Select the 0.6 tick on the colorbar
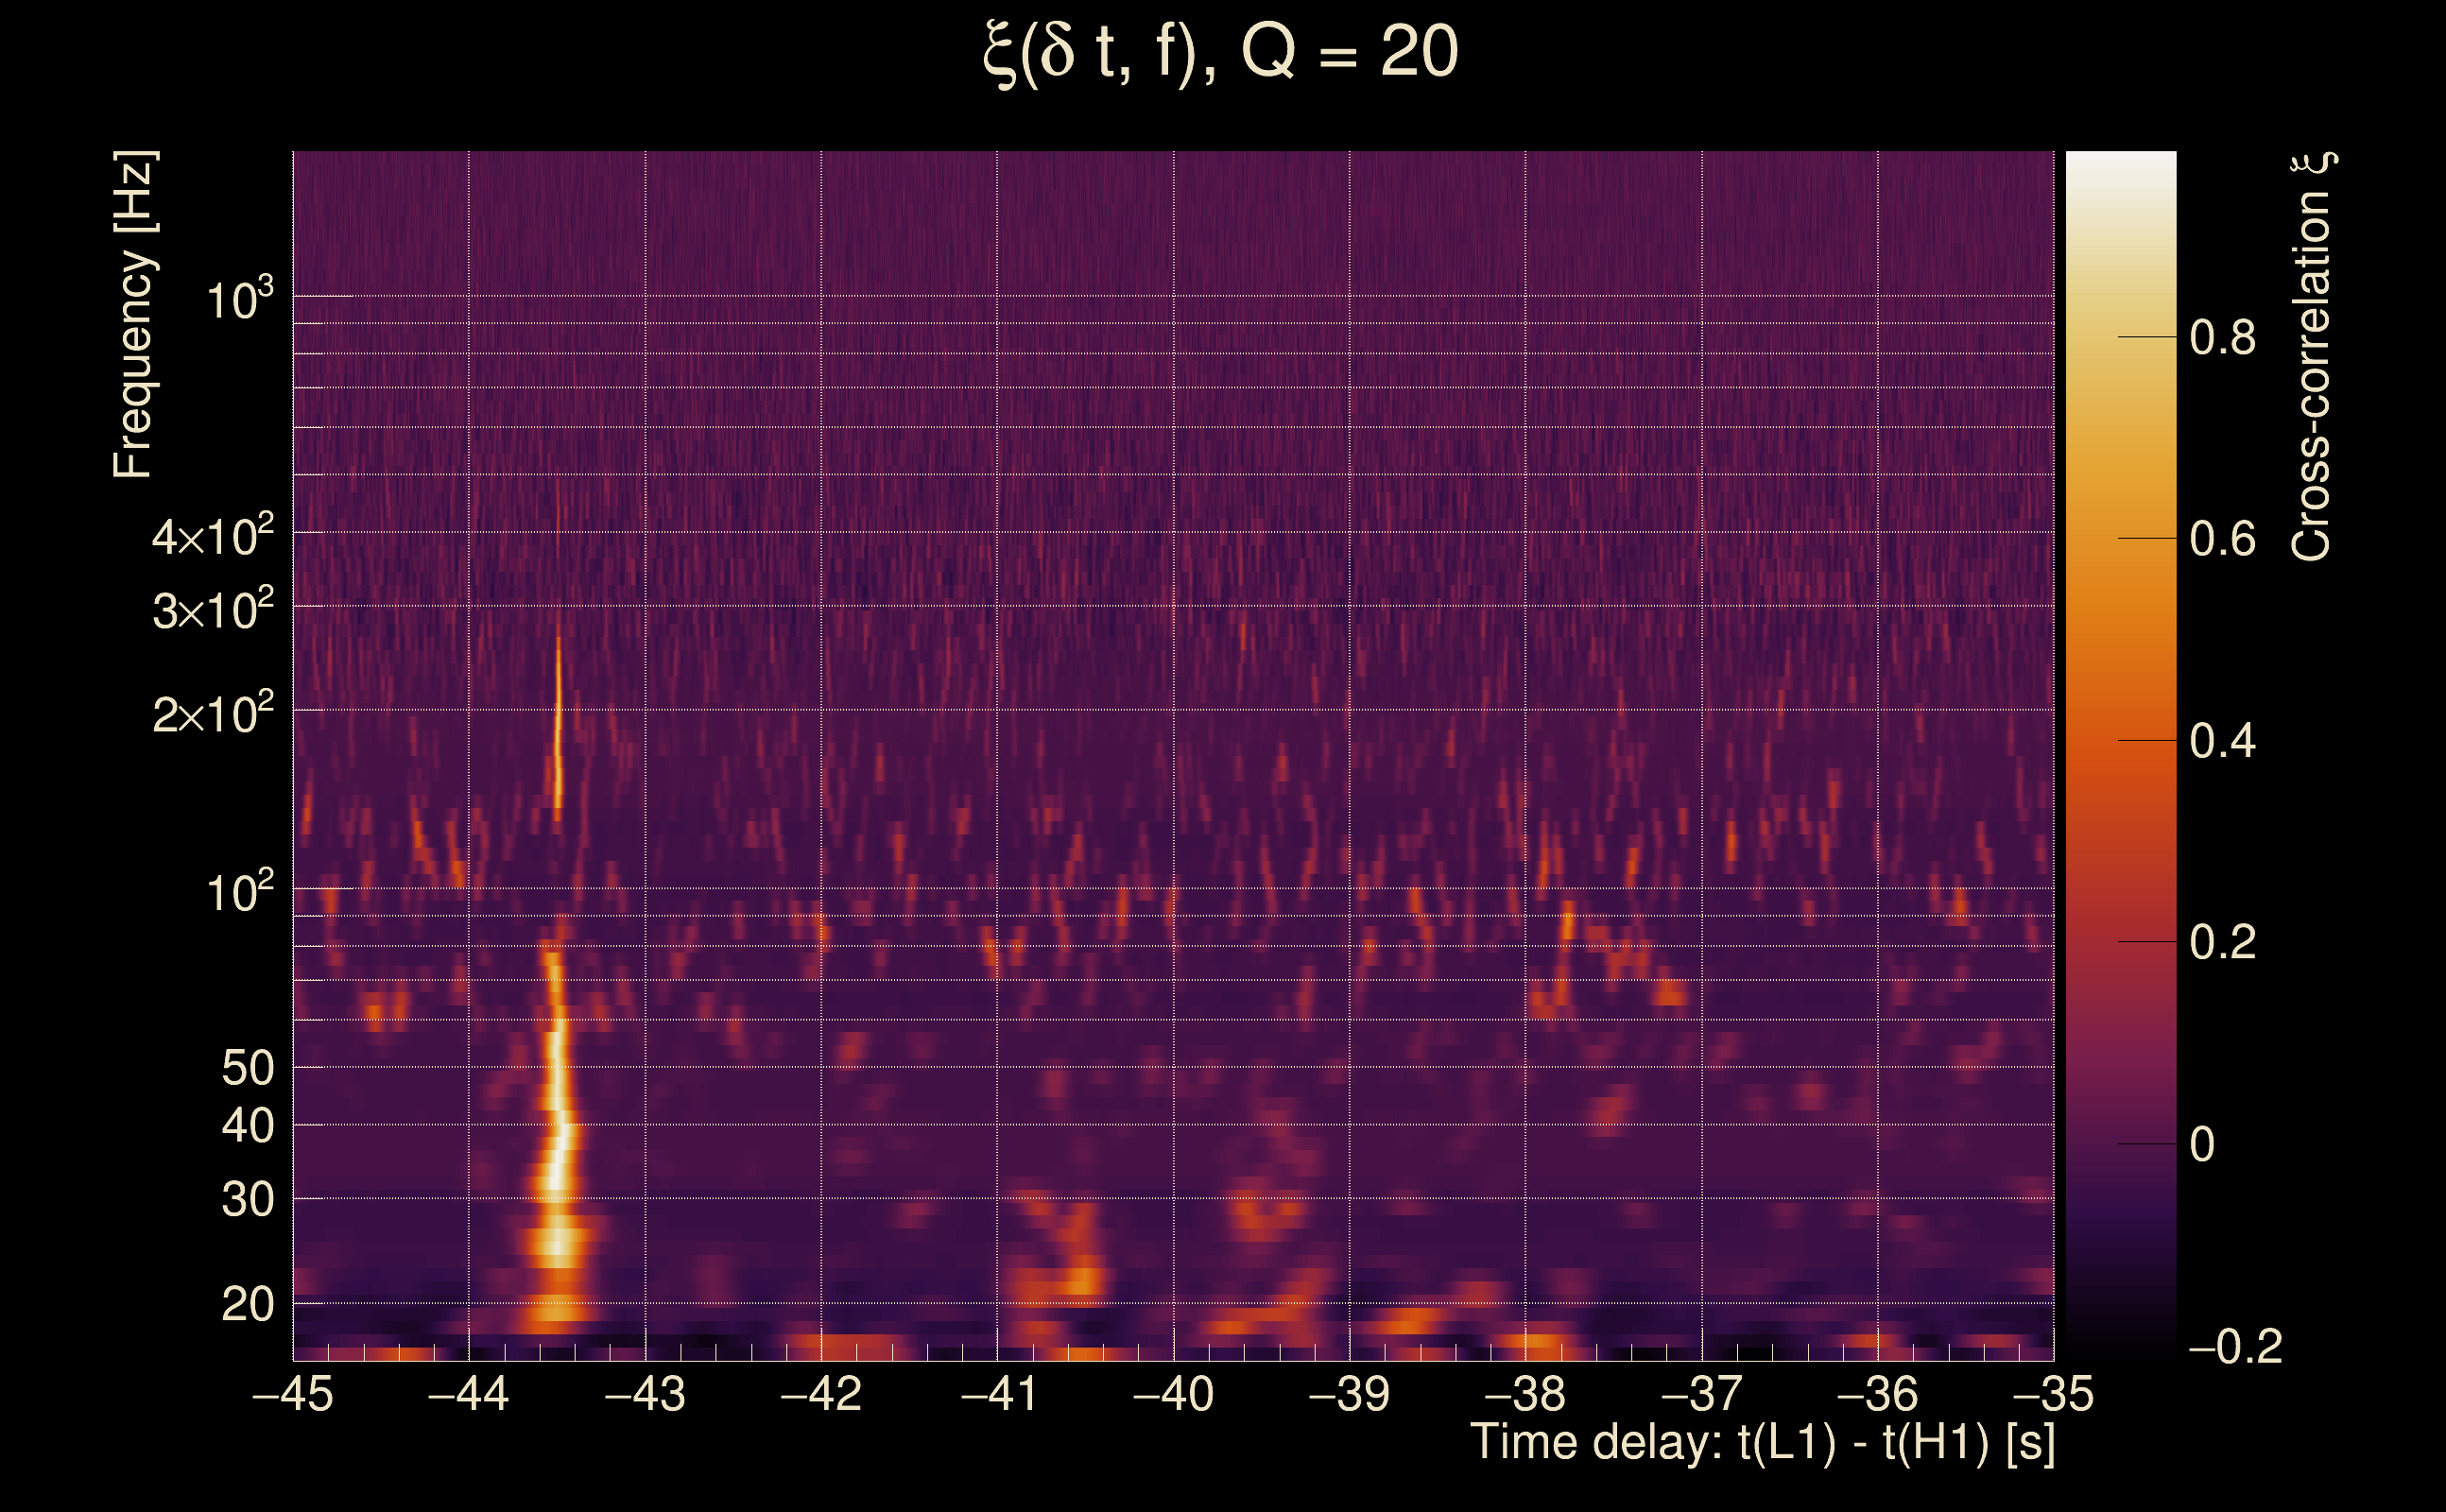 click(2222, 540)
